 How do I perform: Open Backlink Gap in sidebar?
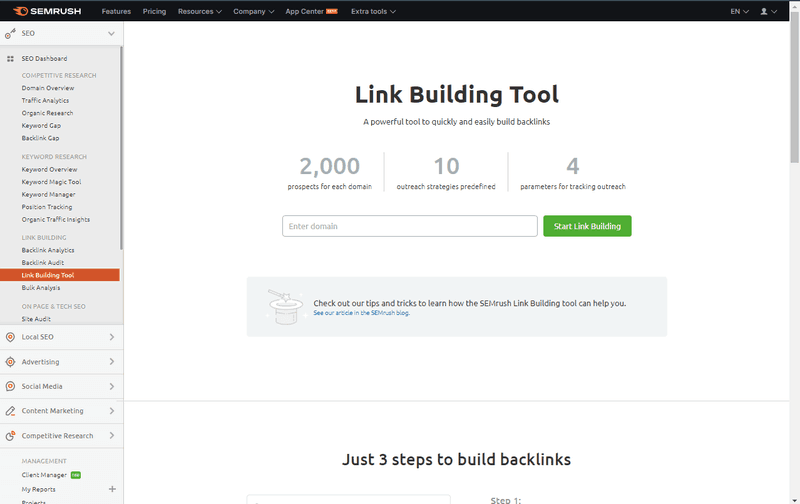coord(40,138)
